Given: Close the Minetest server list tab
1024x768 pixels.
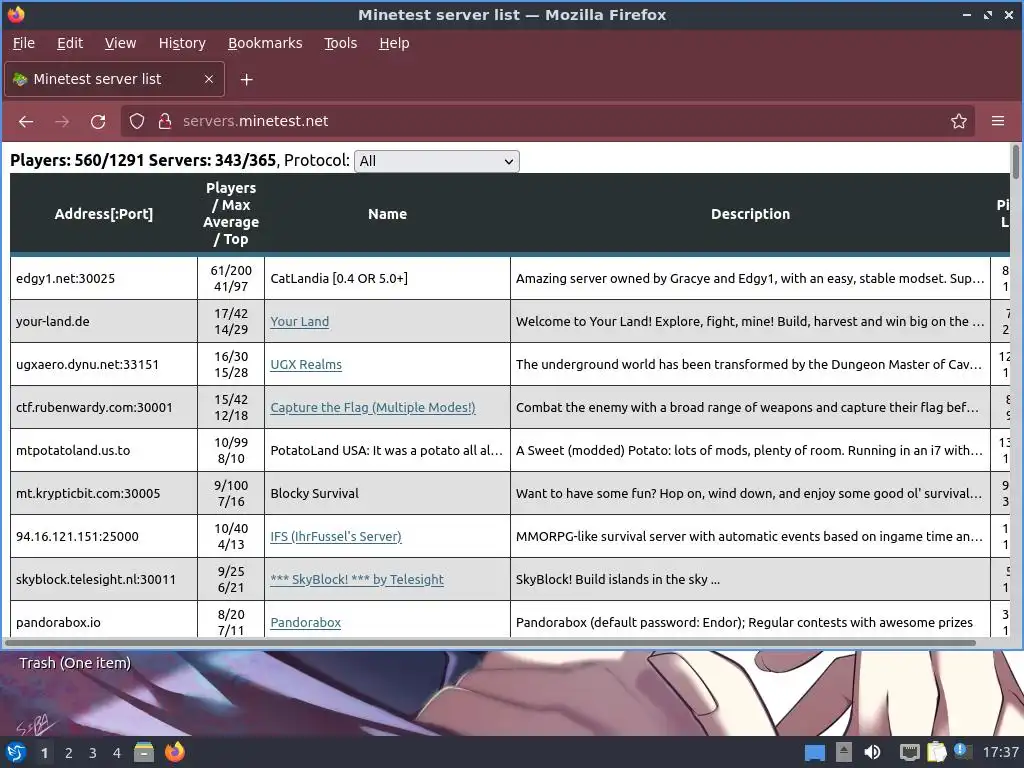Looking at the screenshot, I should [209, 79].
